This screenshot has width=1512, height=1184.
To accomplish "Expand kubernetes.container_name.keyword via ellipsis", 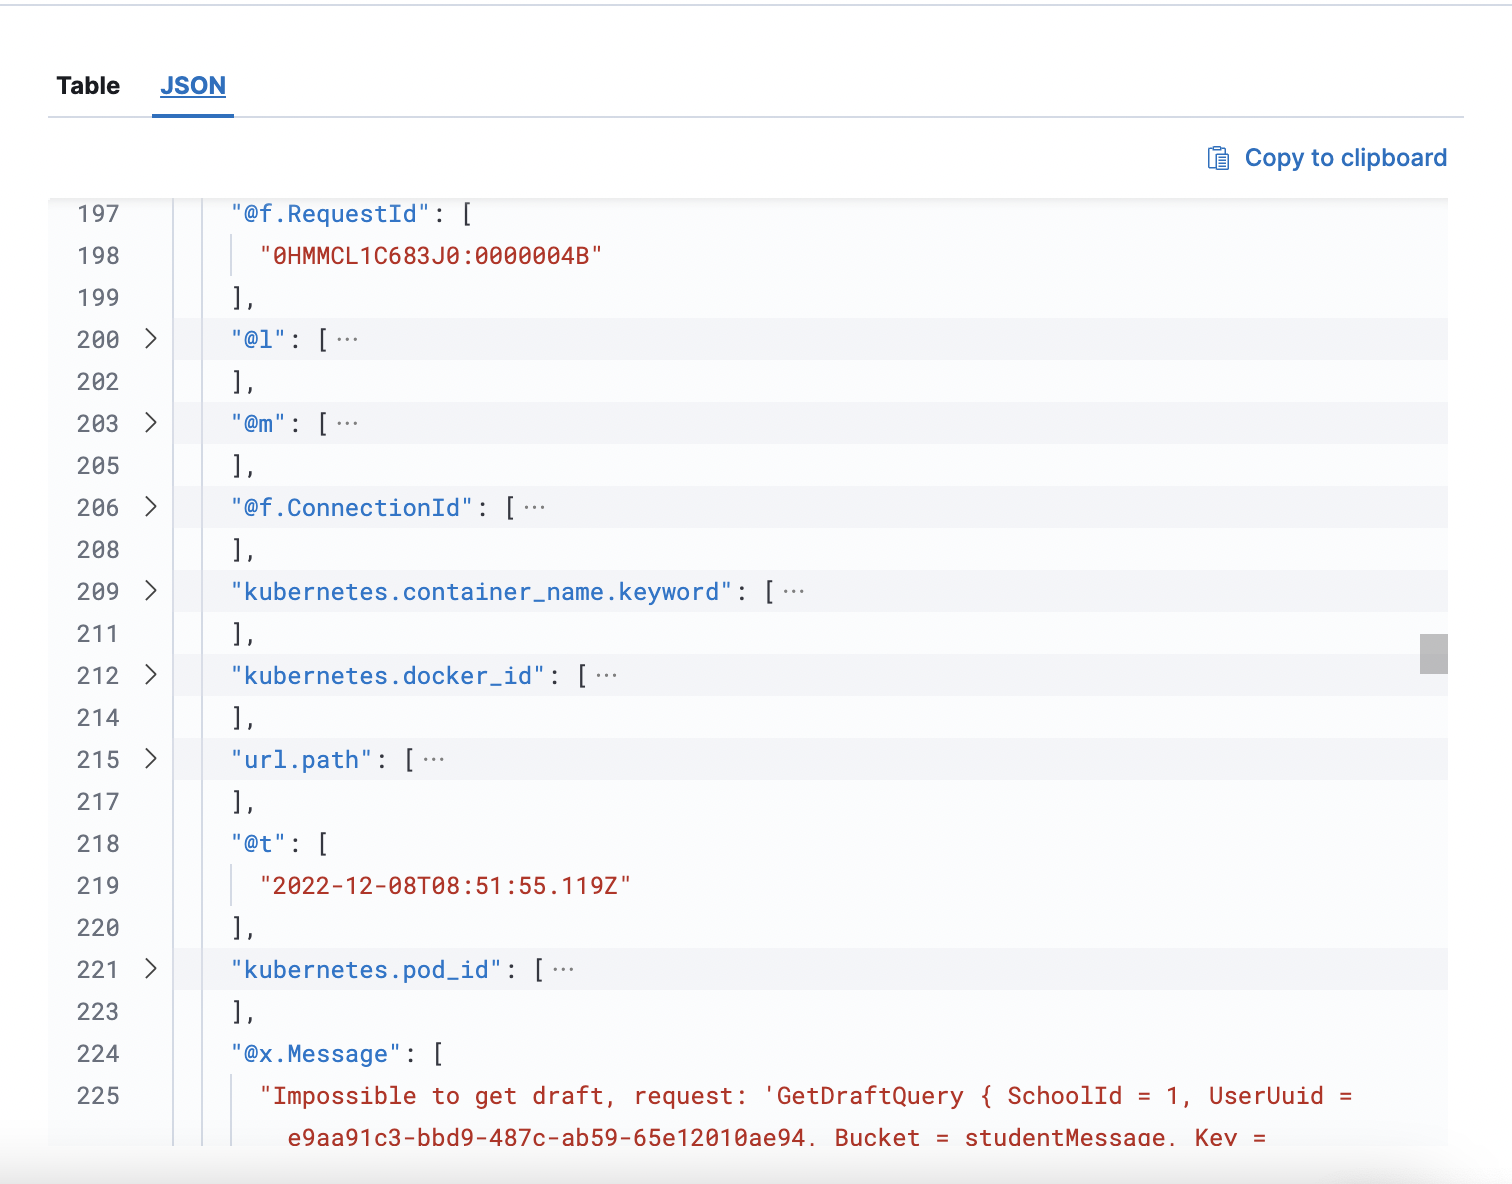I will point(793,590).
